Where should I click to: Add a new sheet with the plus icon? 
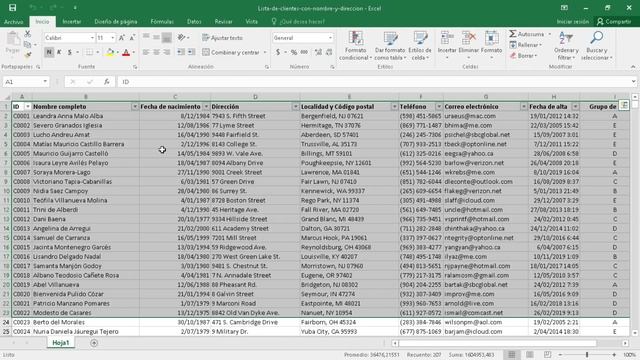click(94, 343)
